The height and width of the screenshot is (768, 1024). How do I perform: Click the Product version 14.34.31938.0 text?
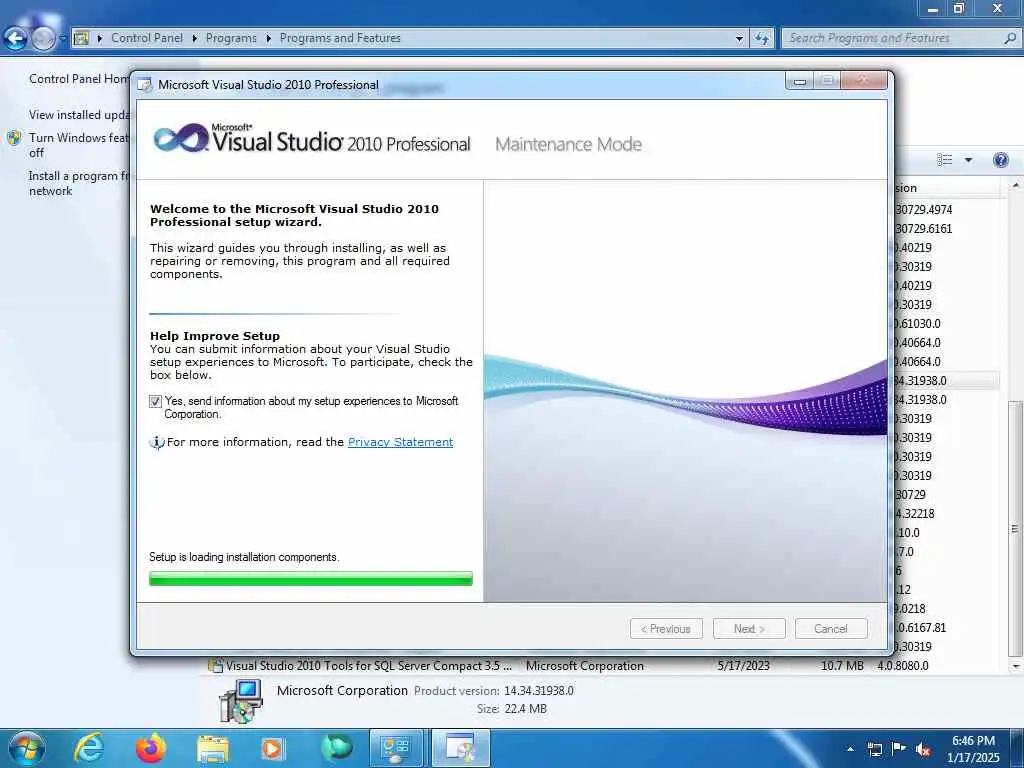(539, 691)
